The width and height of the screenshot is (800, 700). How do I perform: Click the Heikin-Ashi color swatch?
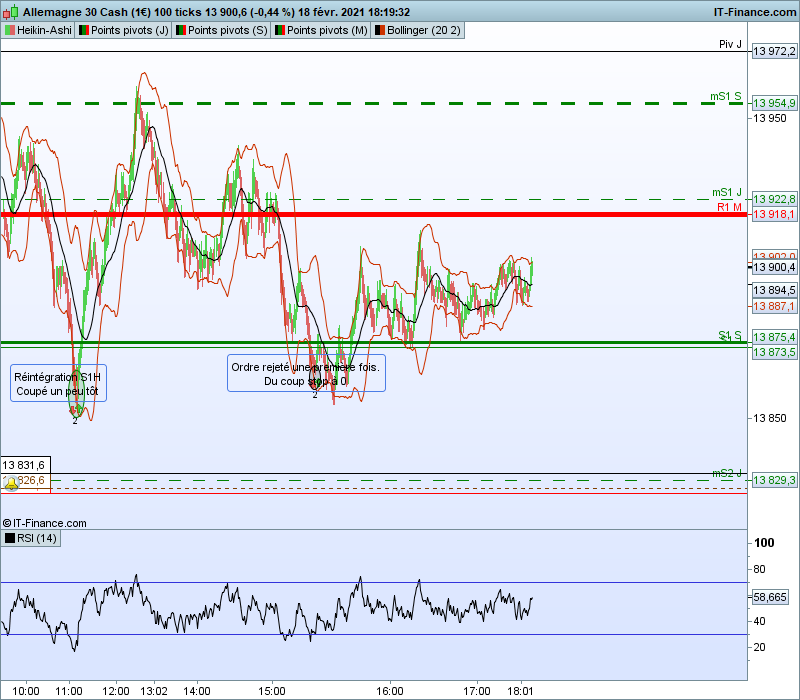point(10,30)
